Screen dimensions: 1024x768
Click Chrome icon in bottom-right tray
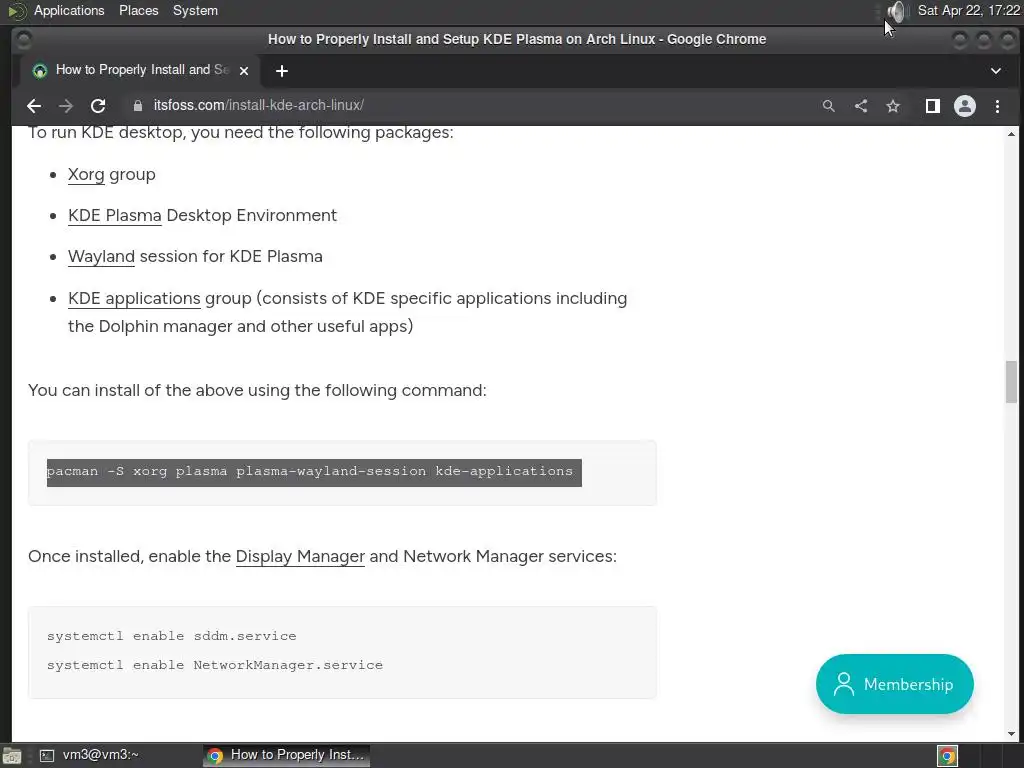[x=948, y=756]
